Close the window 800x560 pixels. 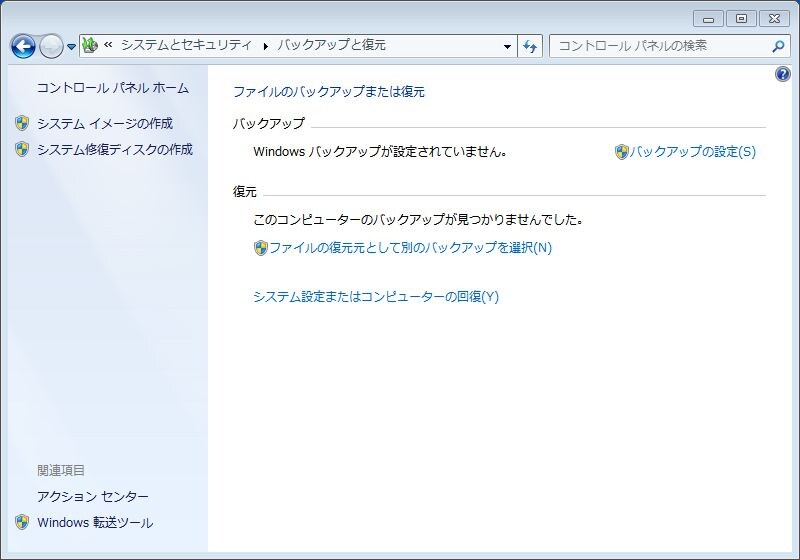click(x=774, y=19)
